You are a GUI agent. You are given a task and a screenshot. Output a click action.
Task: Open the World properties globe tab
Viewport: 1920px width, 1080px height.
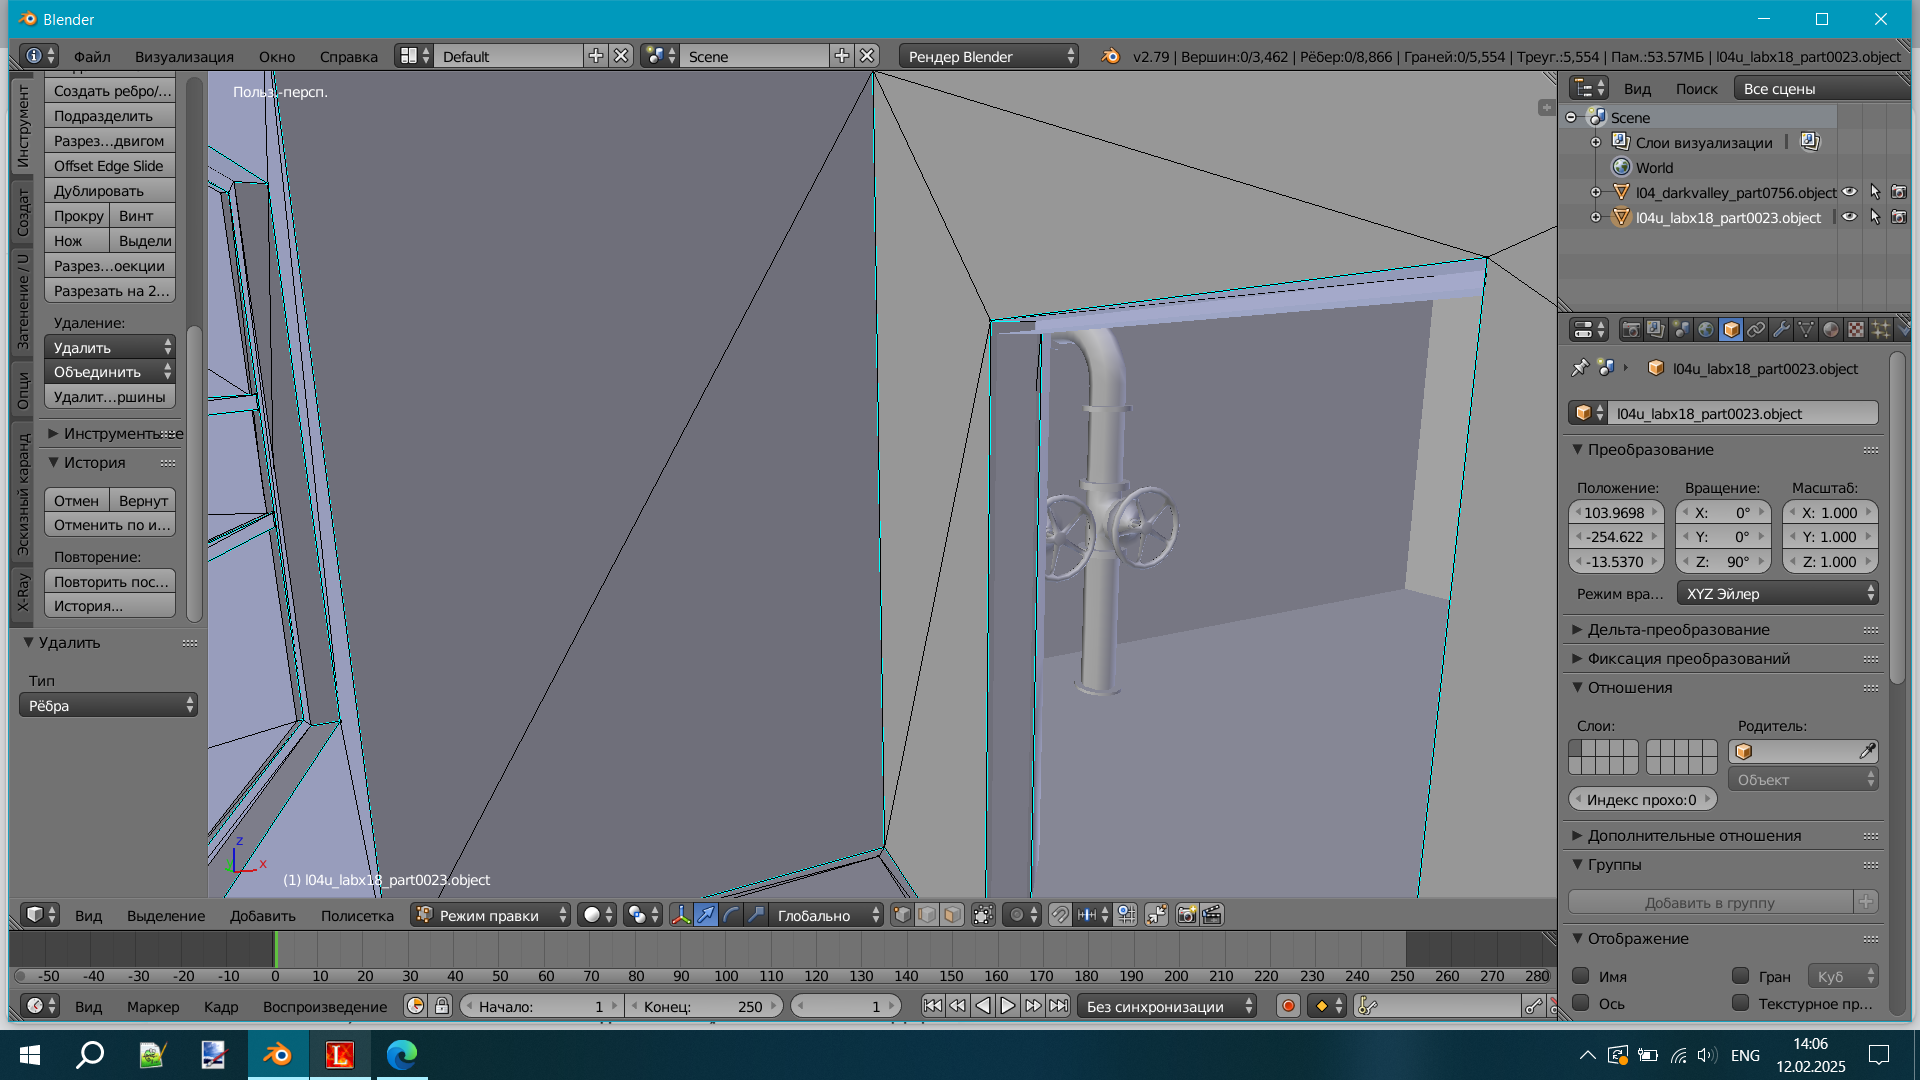1706,330
